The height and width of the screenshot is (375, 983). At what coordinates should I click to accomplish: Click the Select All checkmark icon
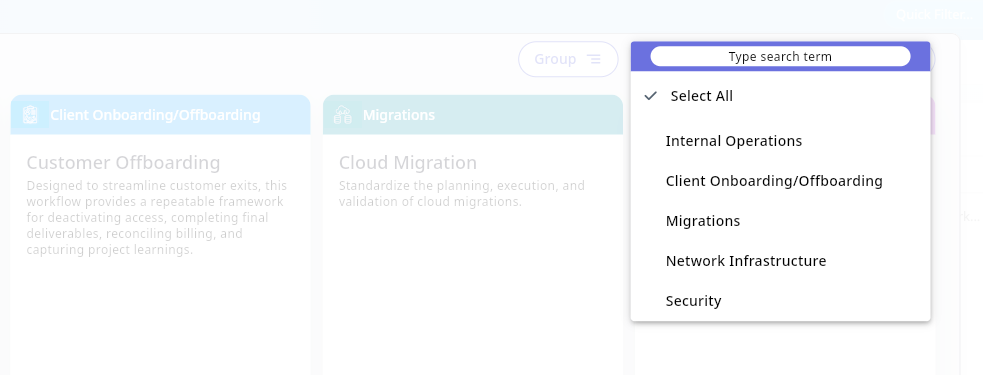[651, 96]
